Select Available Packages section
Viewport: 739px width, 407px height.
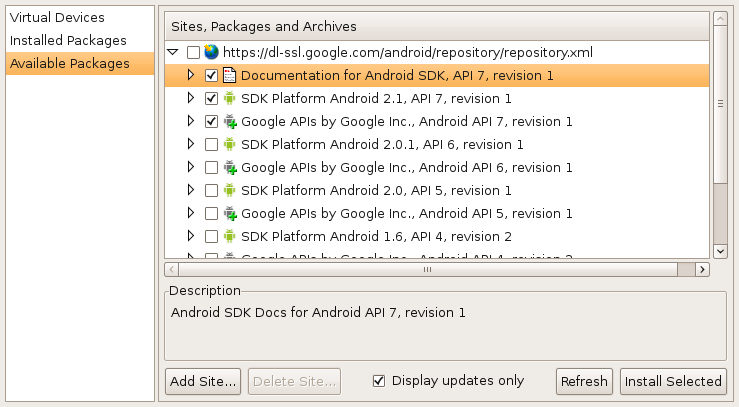pos(80,64)
